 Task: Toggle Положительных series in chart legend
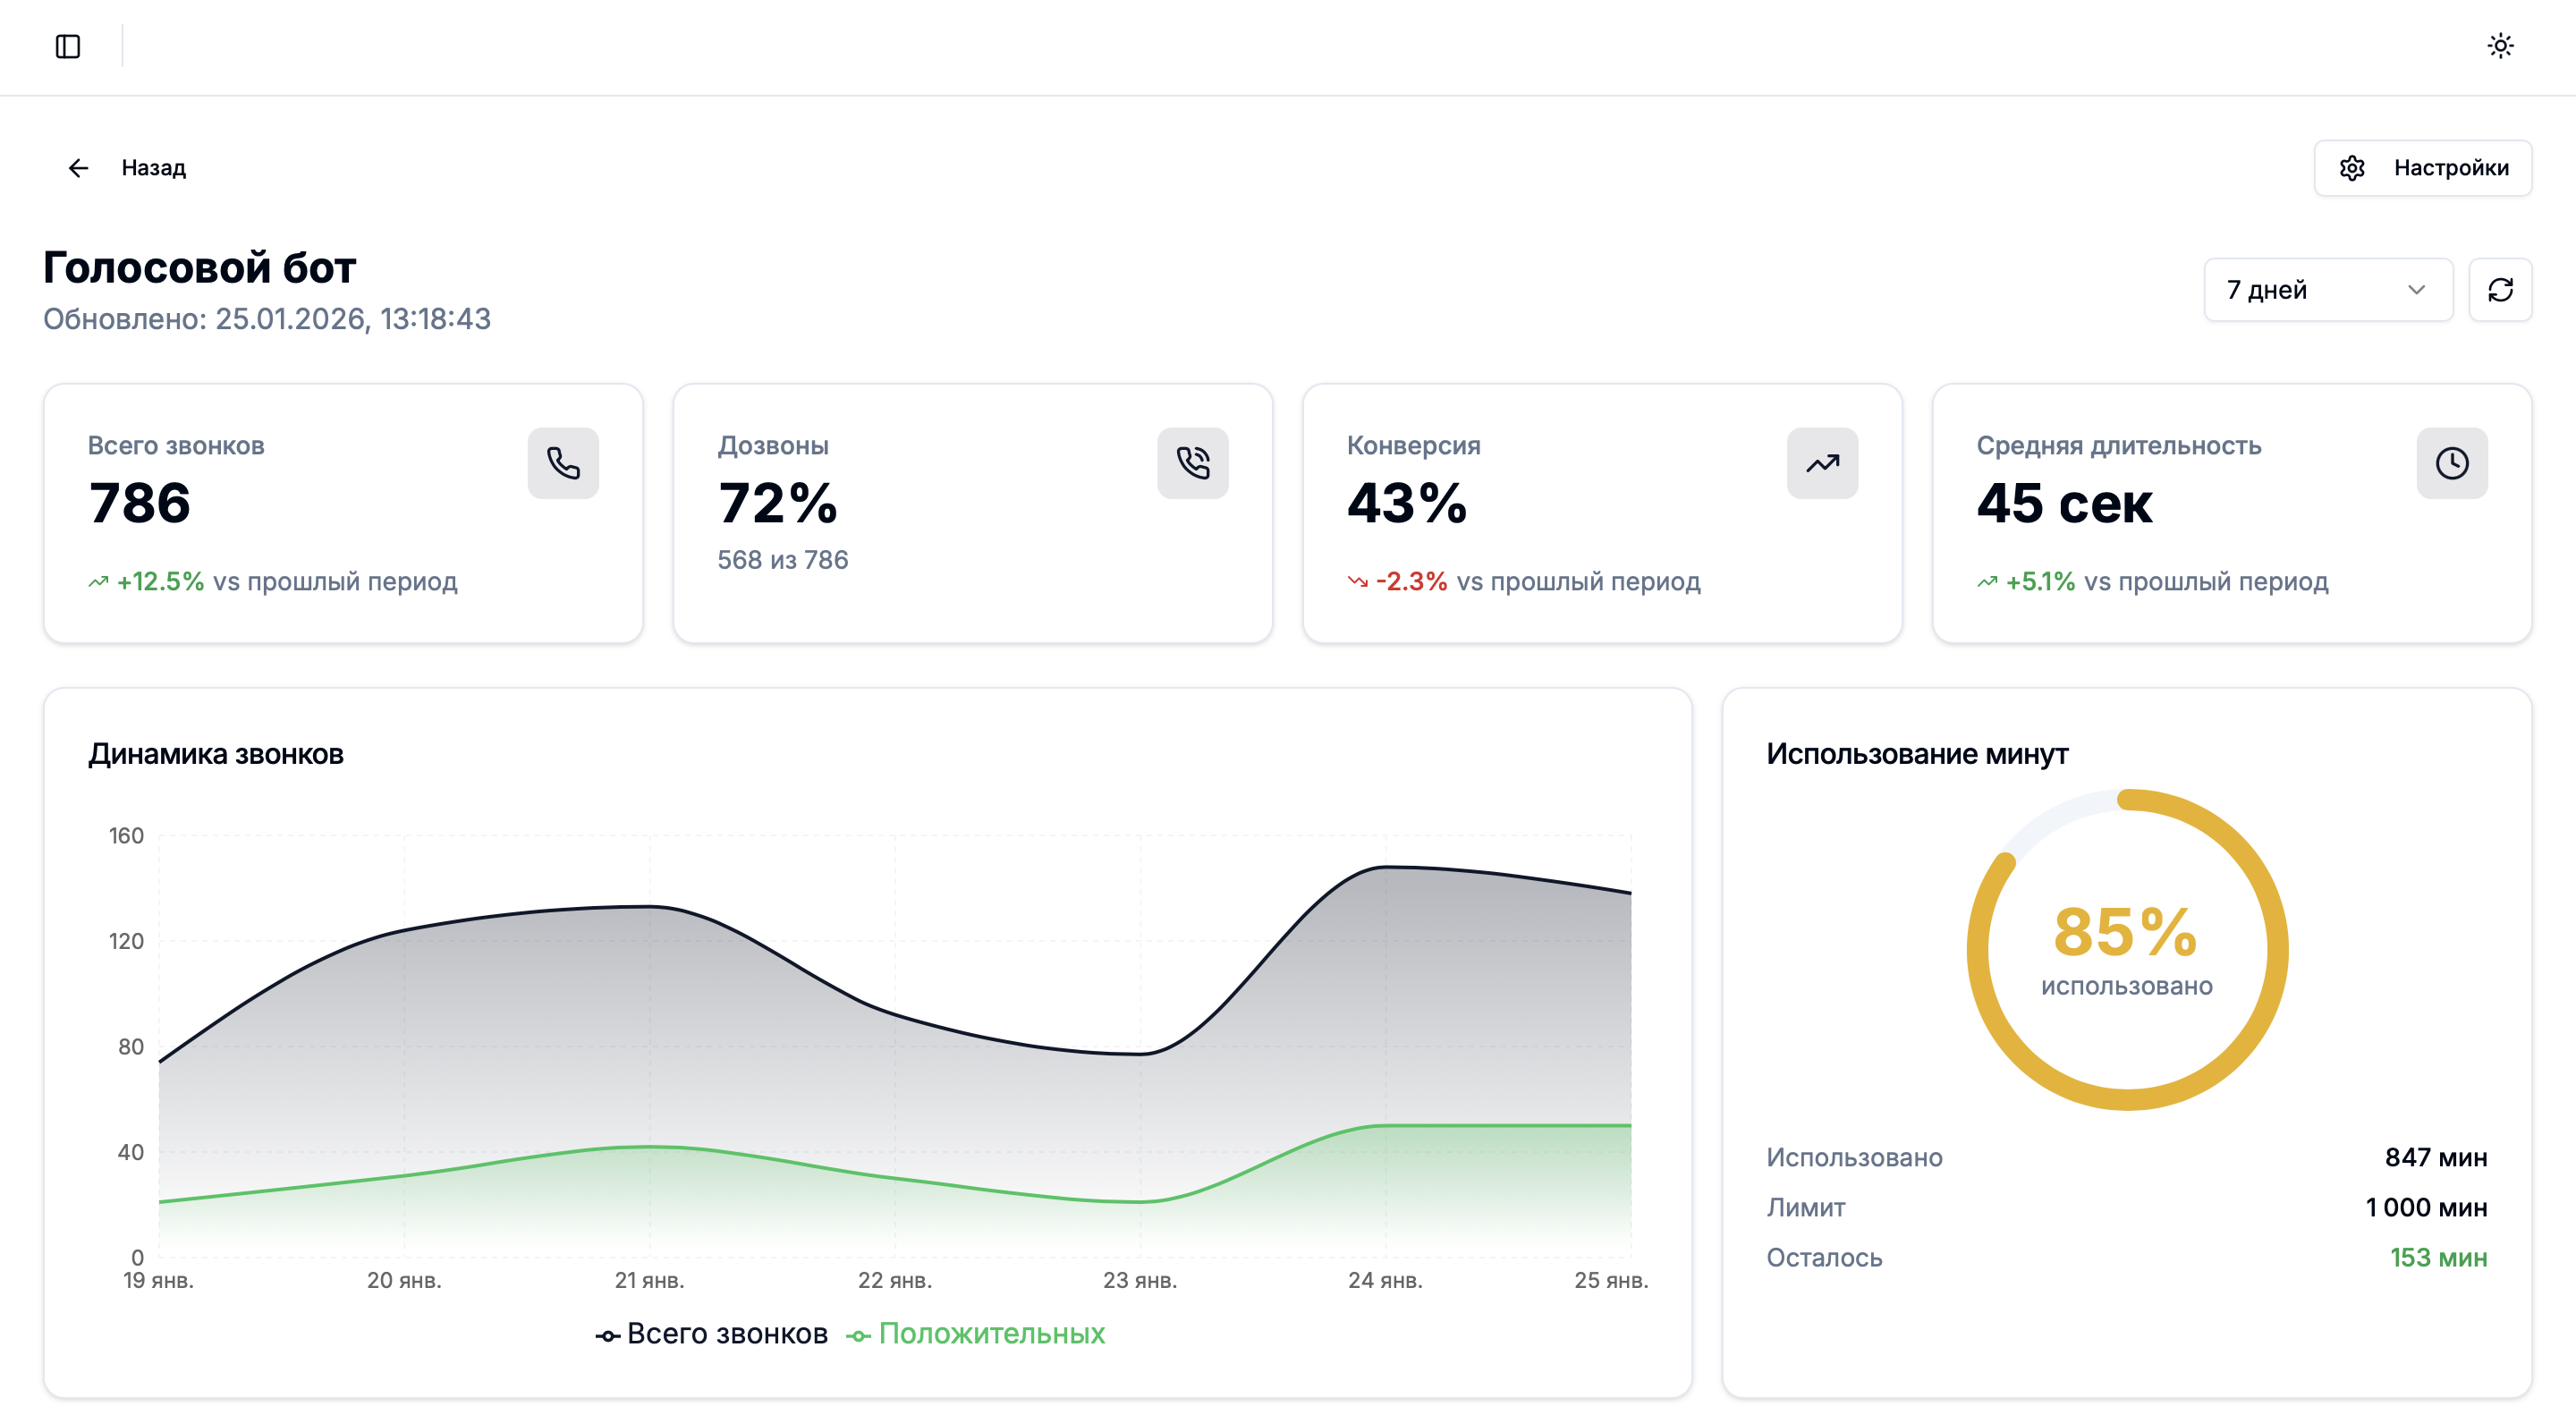click(976, 1334)
